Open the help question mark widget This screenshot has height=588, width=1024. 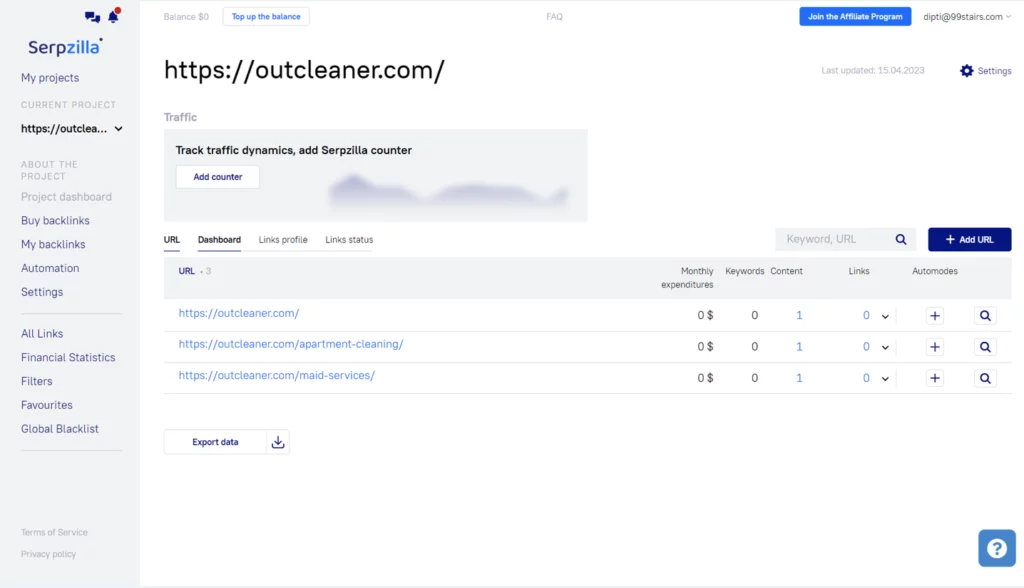coord(997,548)
